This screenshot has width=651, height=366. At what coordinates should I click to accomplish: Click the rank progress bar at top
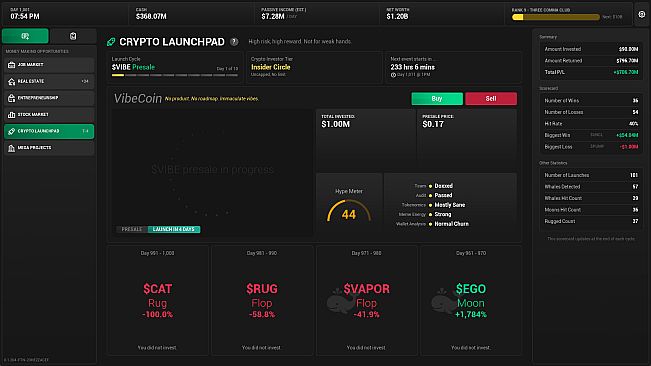coord(556,17)
